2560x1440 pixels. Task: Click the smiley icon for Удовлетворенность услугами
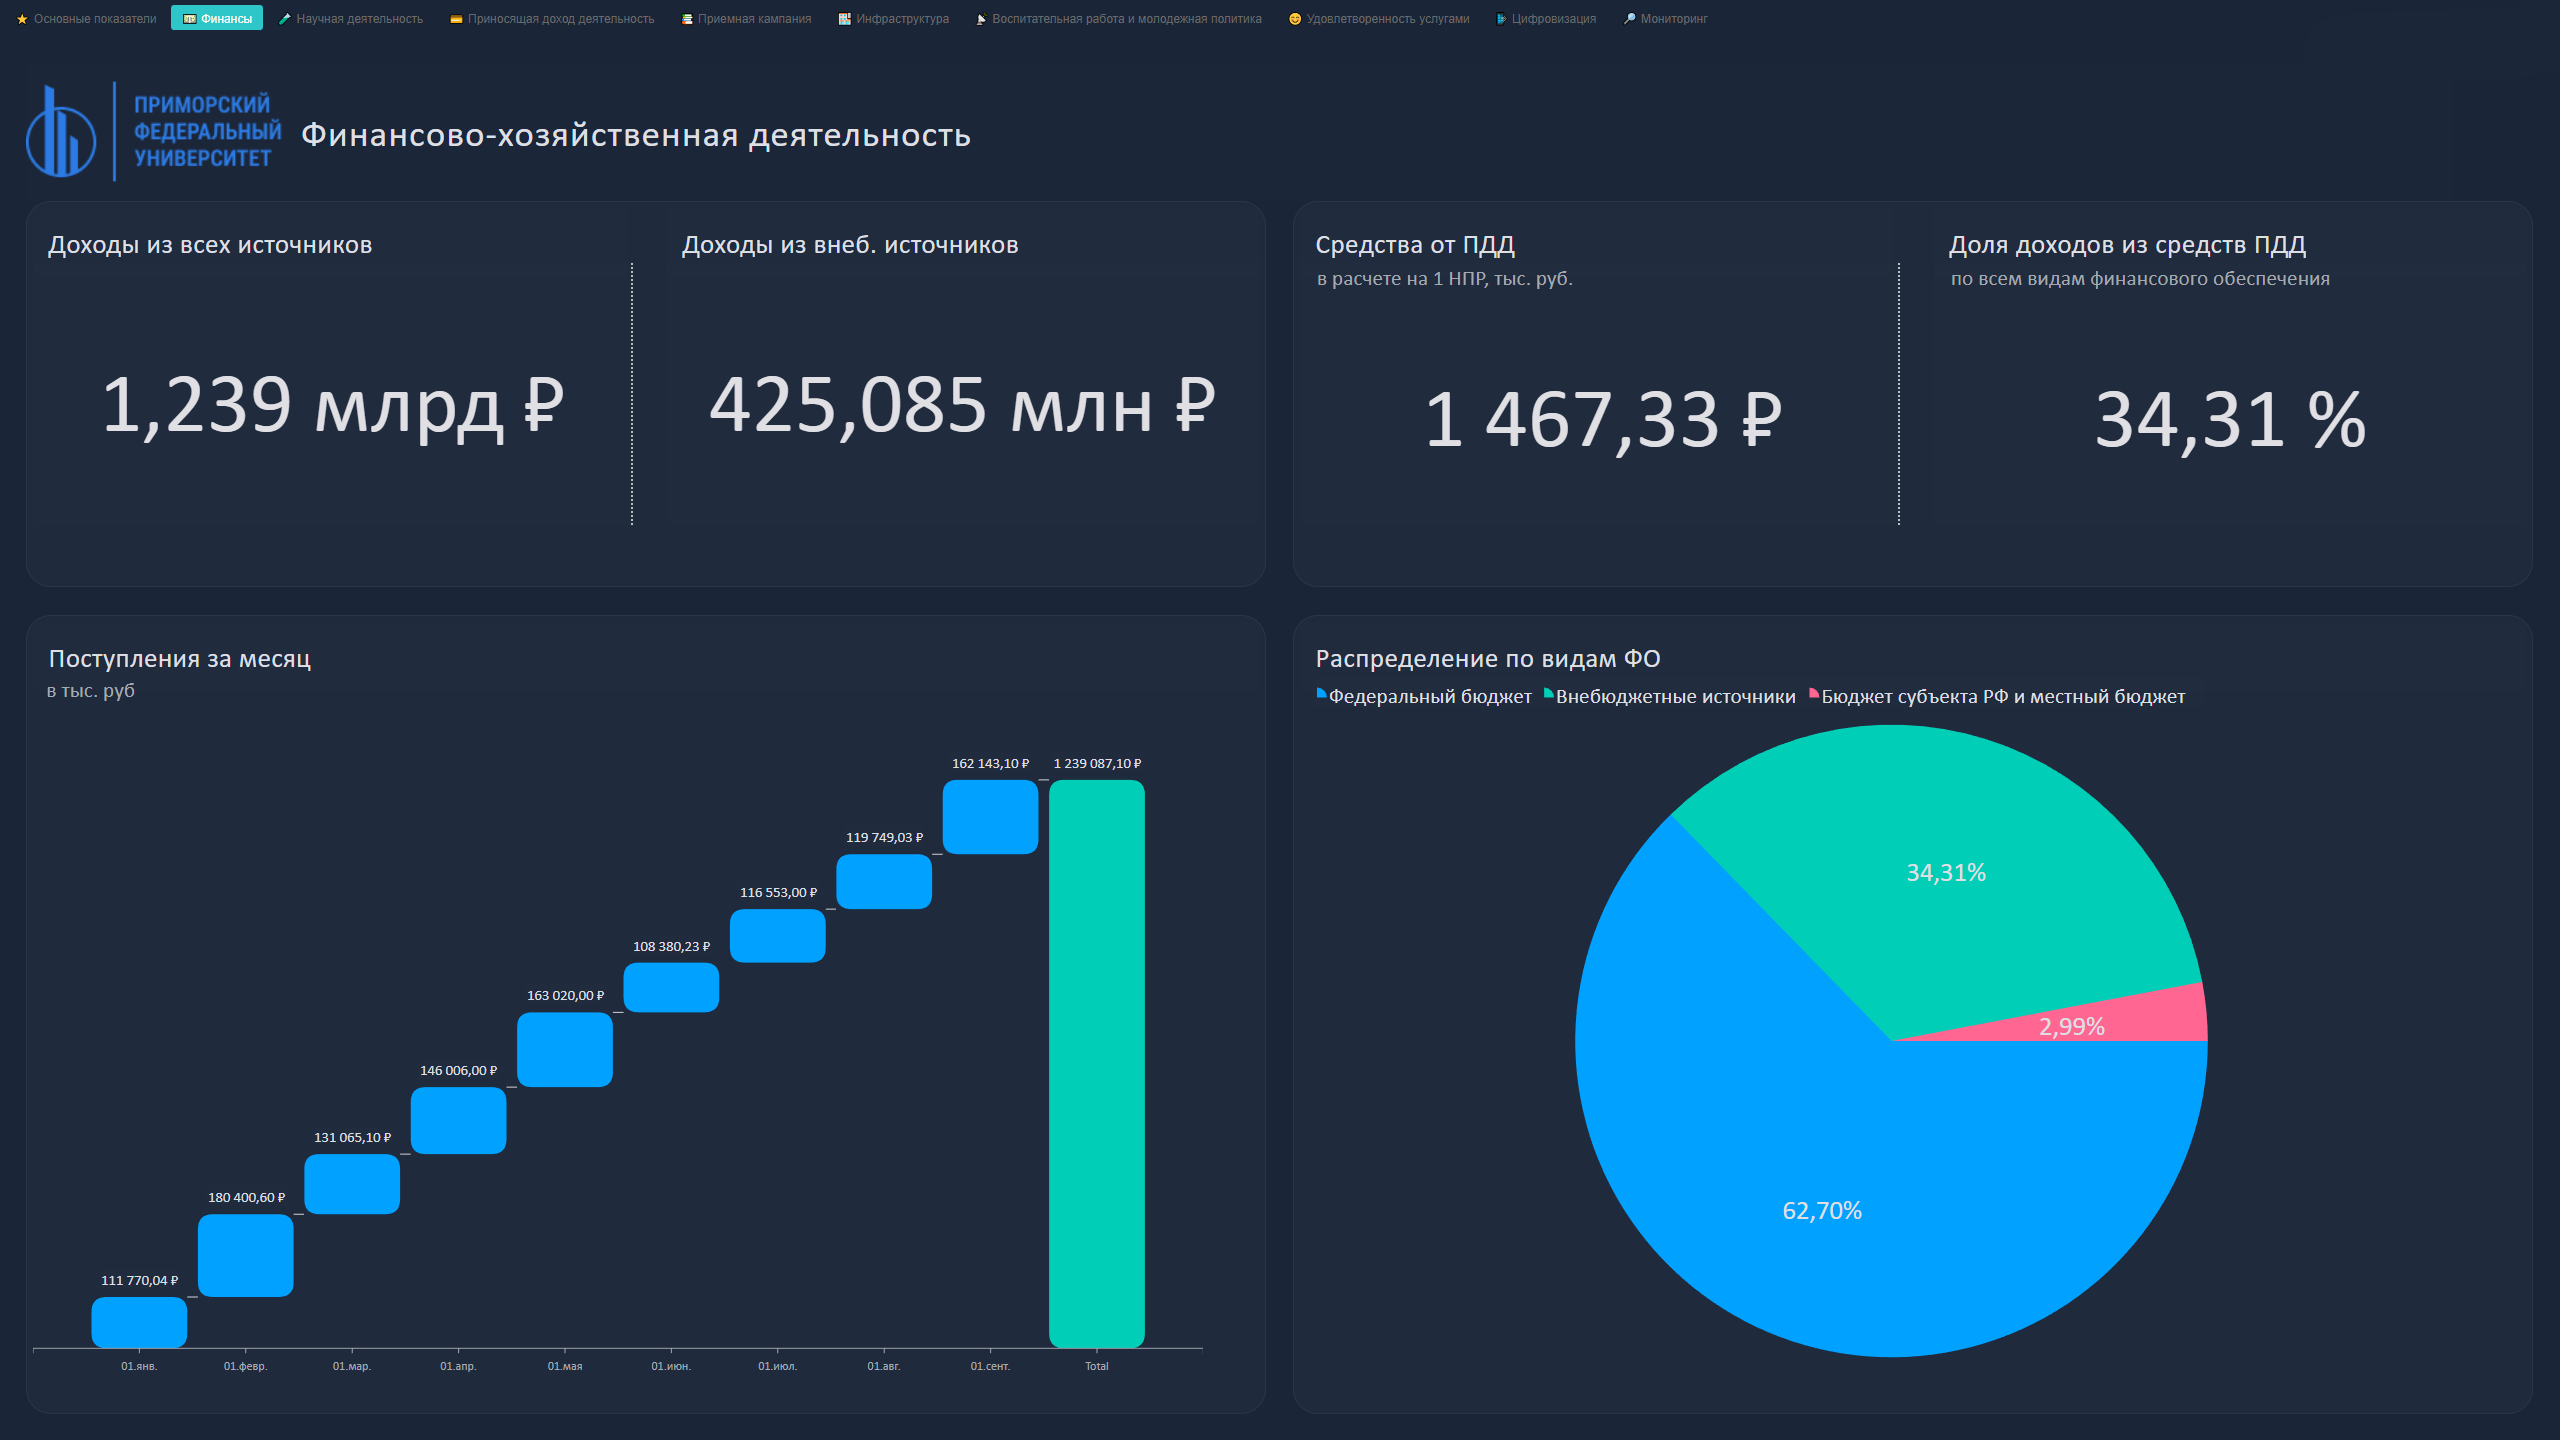click(x=1295, y=19)
